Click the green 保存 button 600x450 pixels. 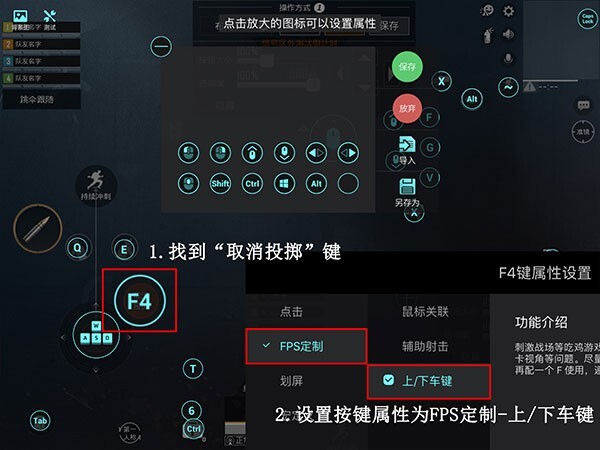tap(407, 67)
